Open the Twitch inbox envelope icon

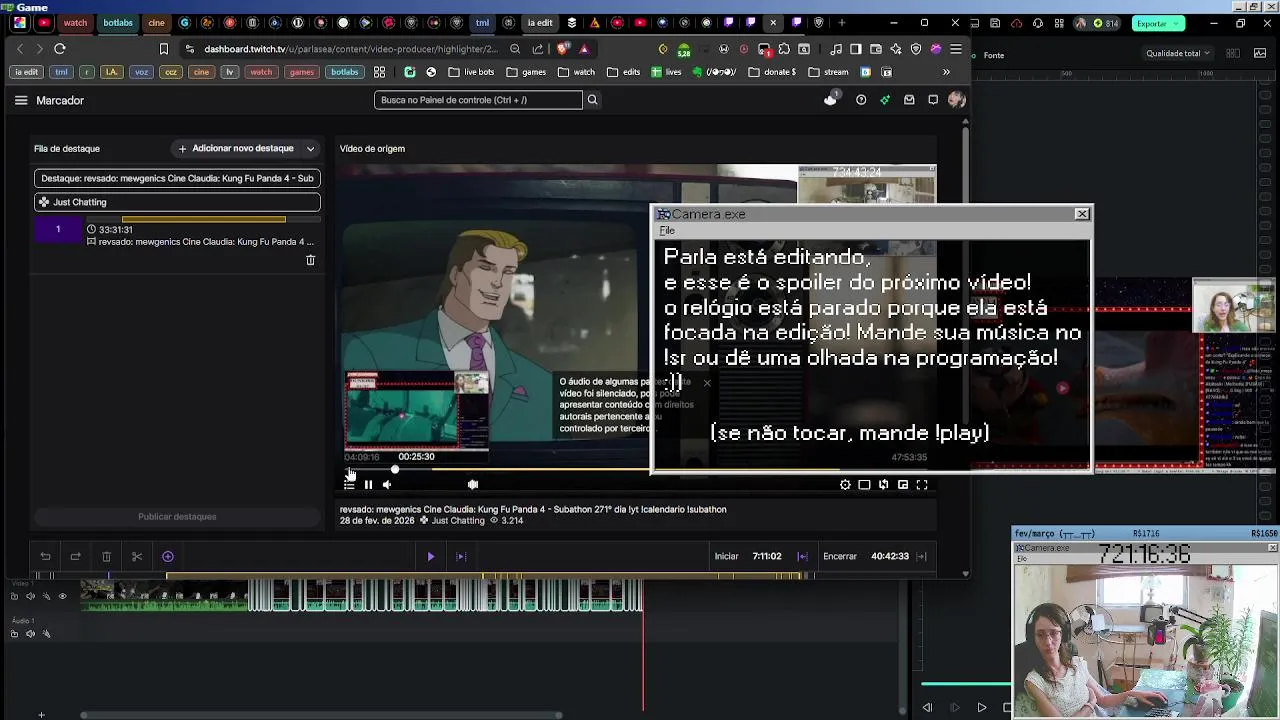click(909, 100)
